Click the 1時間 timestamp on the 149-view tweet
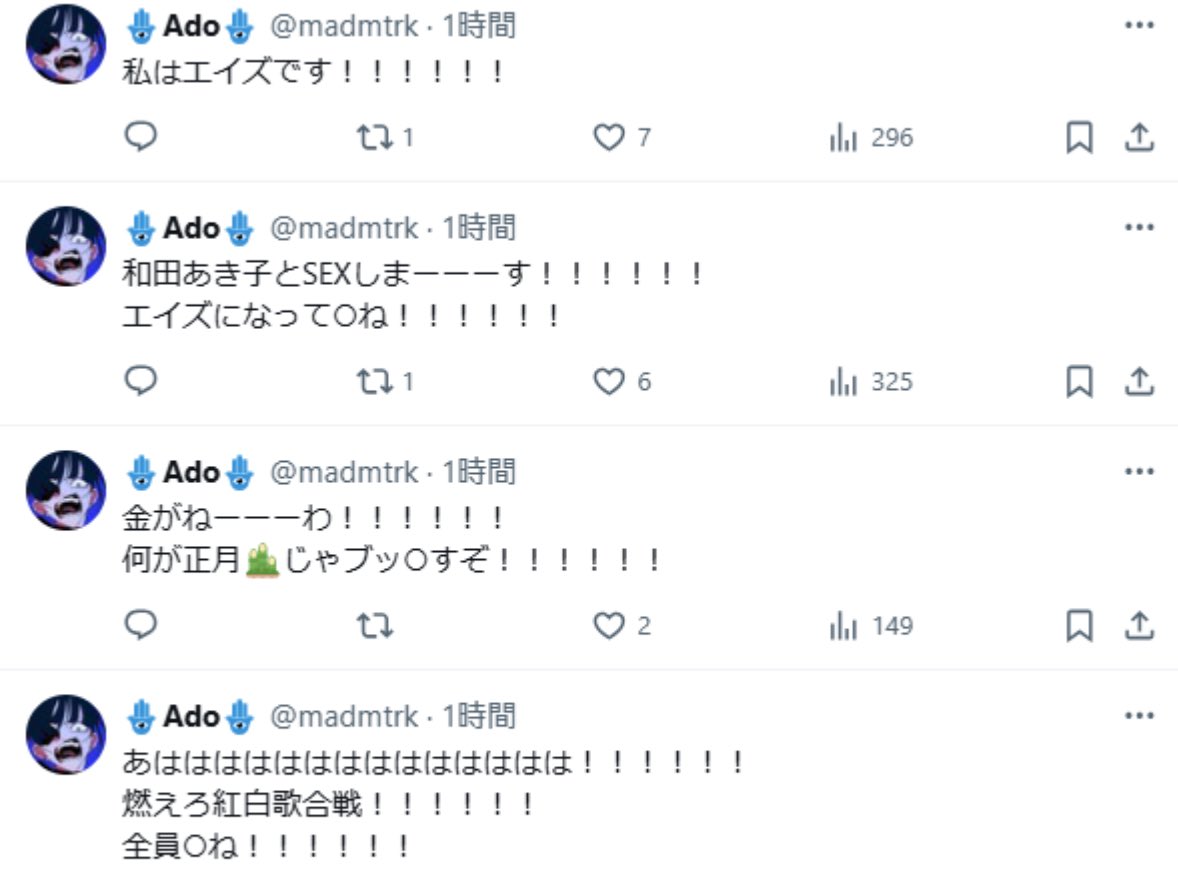This screenshot has height=880, width=1178. click(479, 471)
